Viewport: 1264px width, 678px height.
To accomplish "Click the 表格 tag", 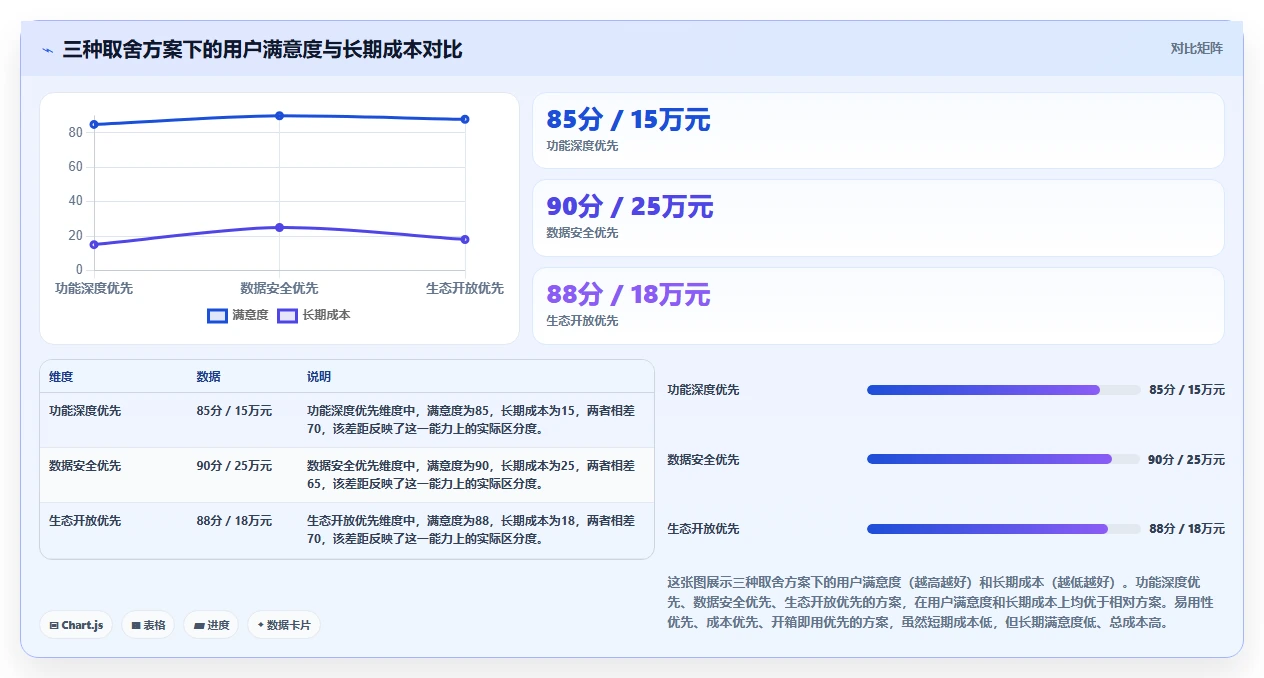I will pyautogui.click(x=148, y=625).
